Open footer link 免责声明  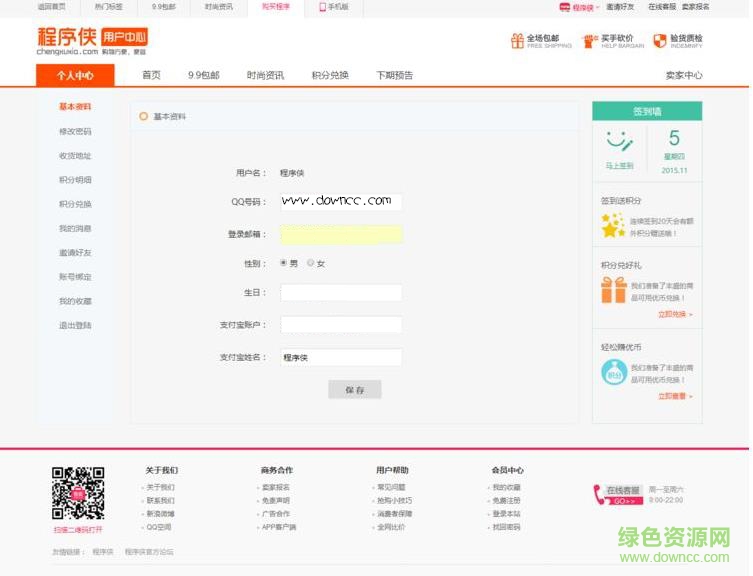coord(276,501)
